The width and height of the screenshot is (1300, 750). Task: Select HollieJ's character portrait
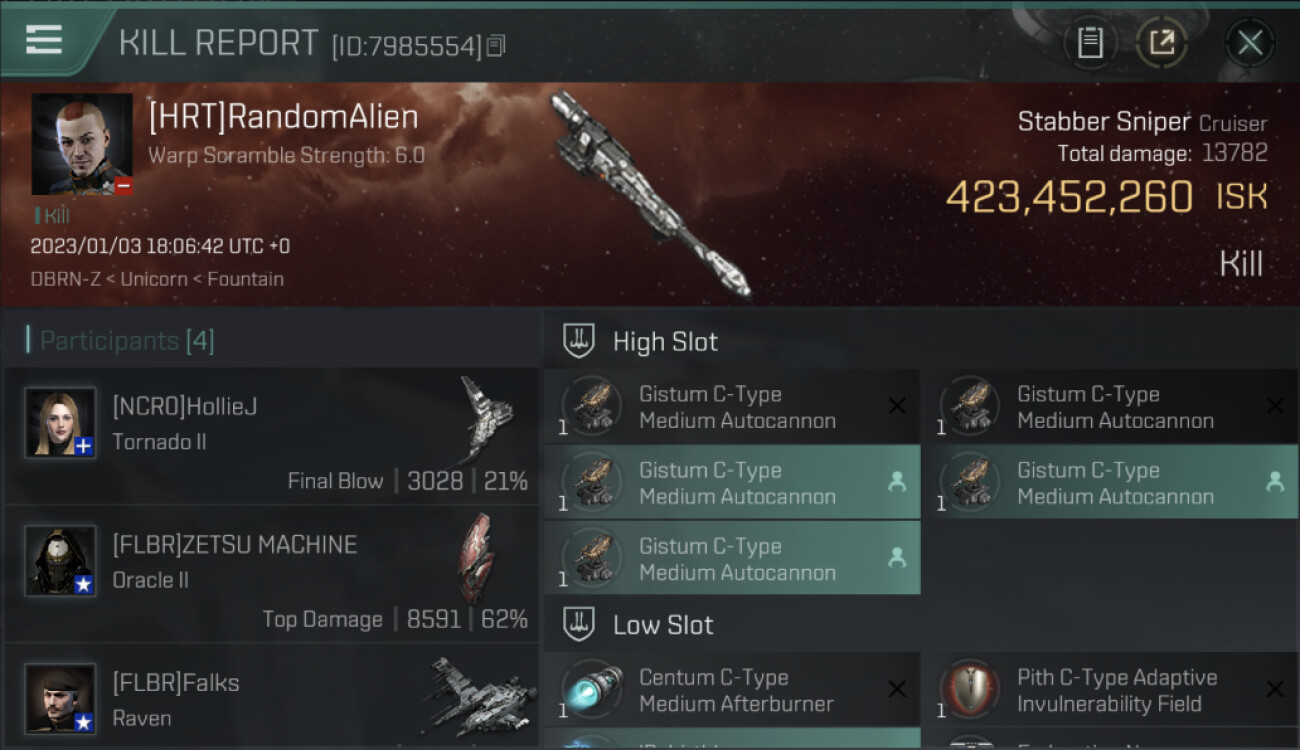(x=60, y=423)
